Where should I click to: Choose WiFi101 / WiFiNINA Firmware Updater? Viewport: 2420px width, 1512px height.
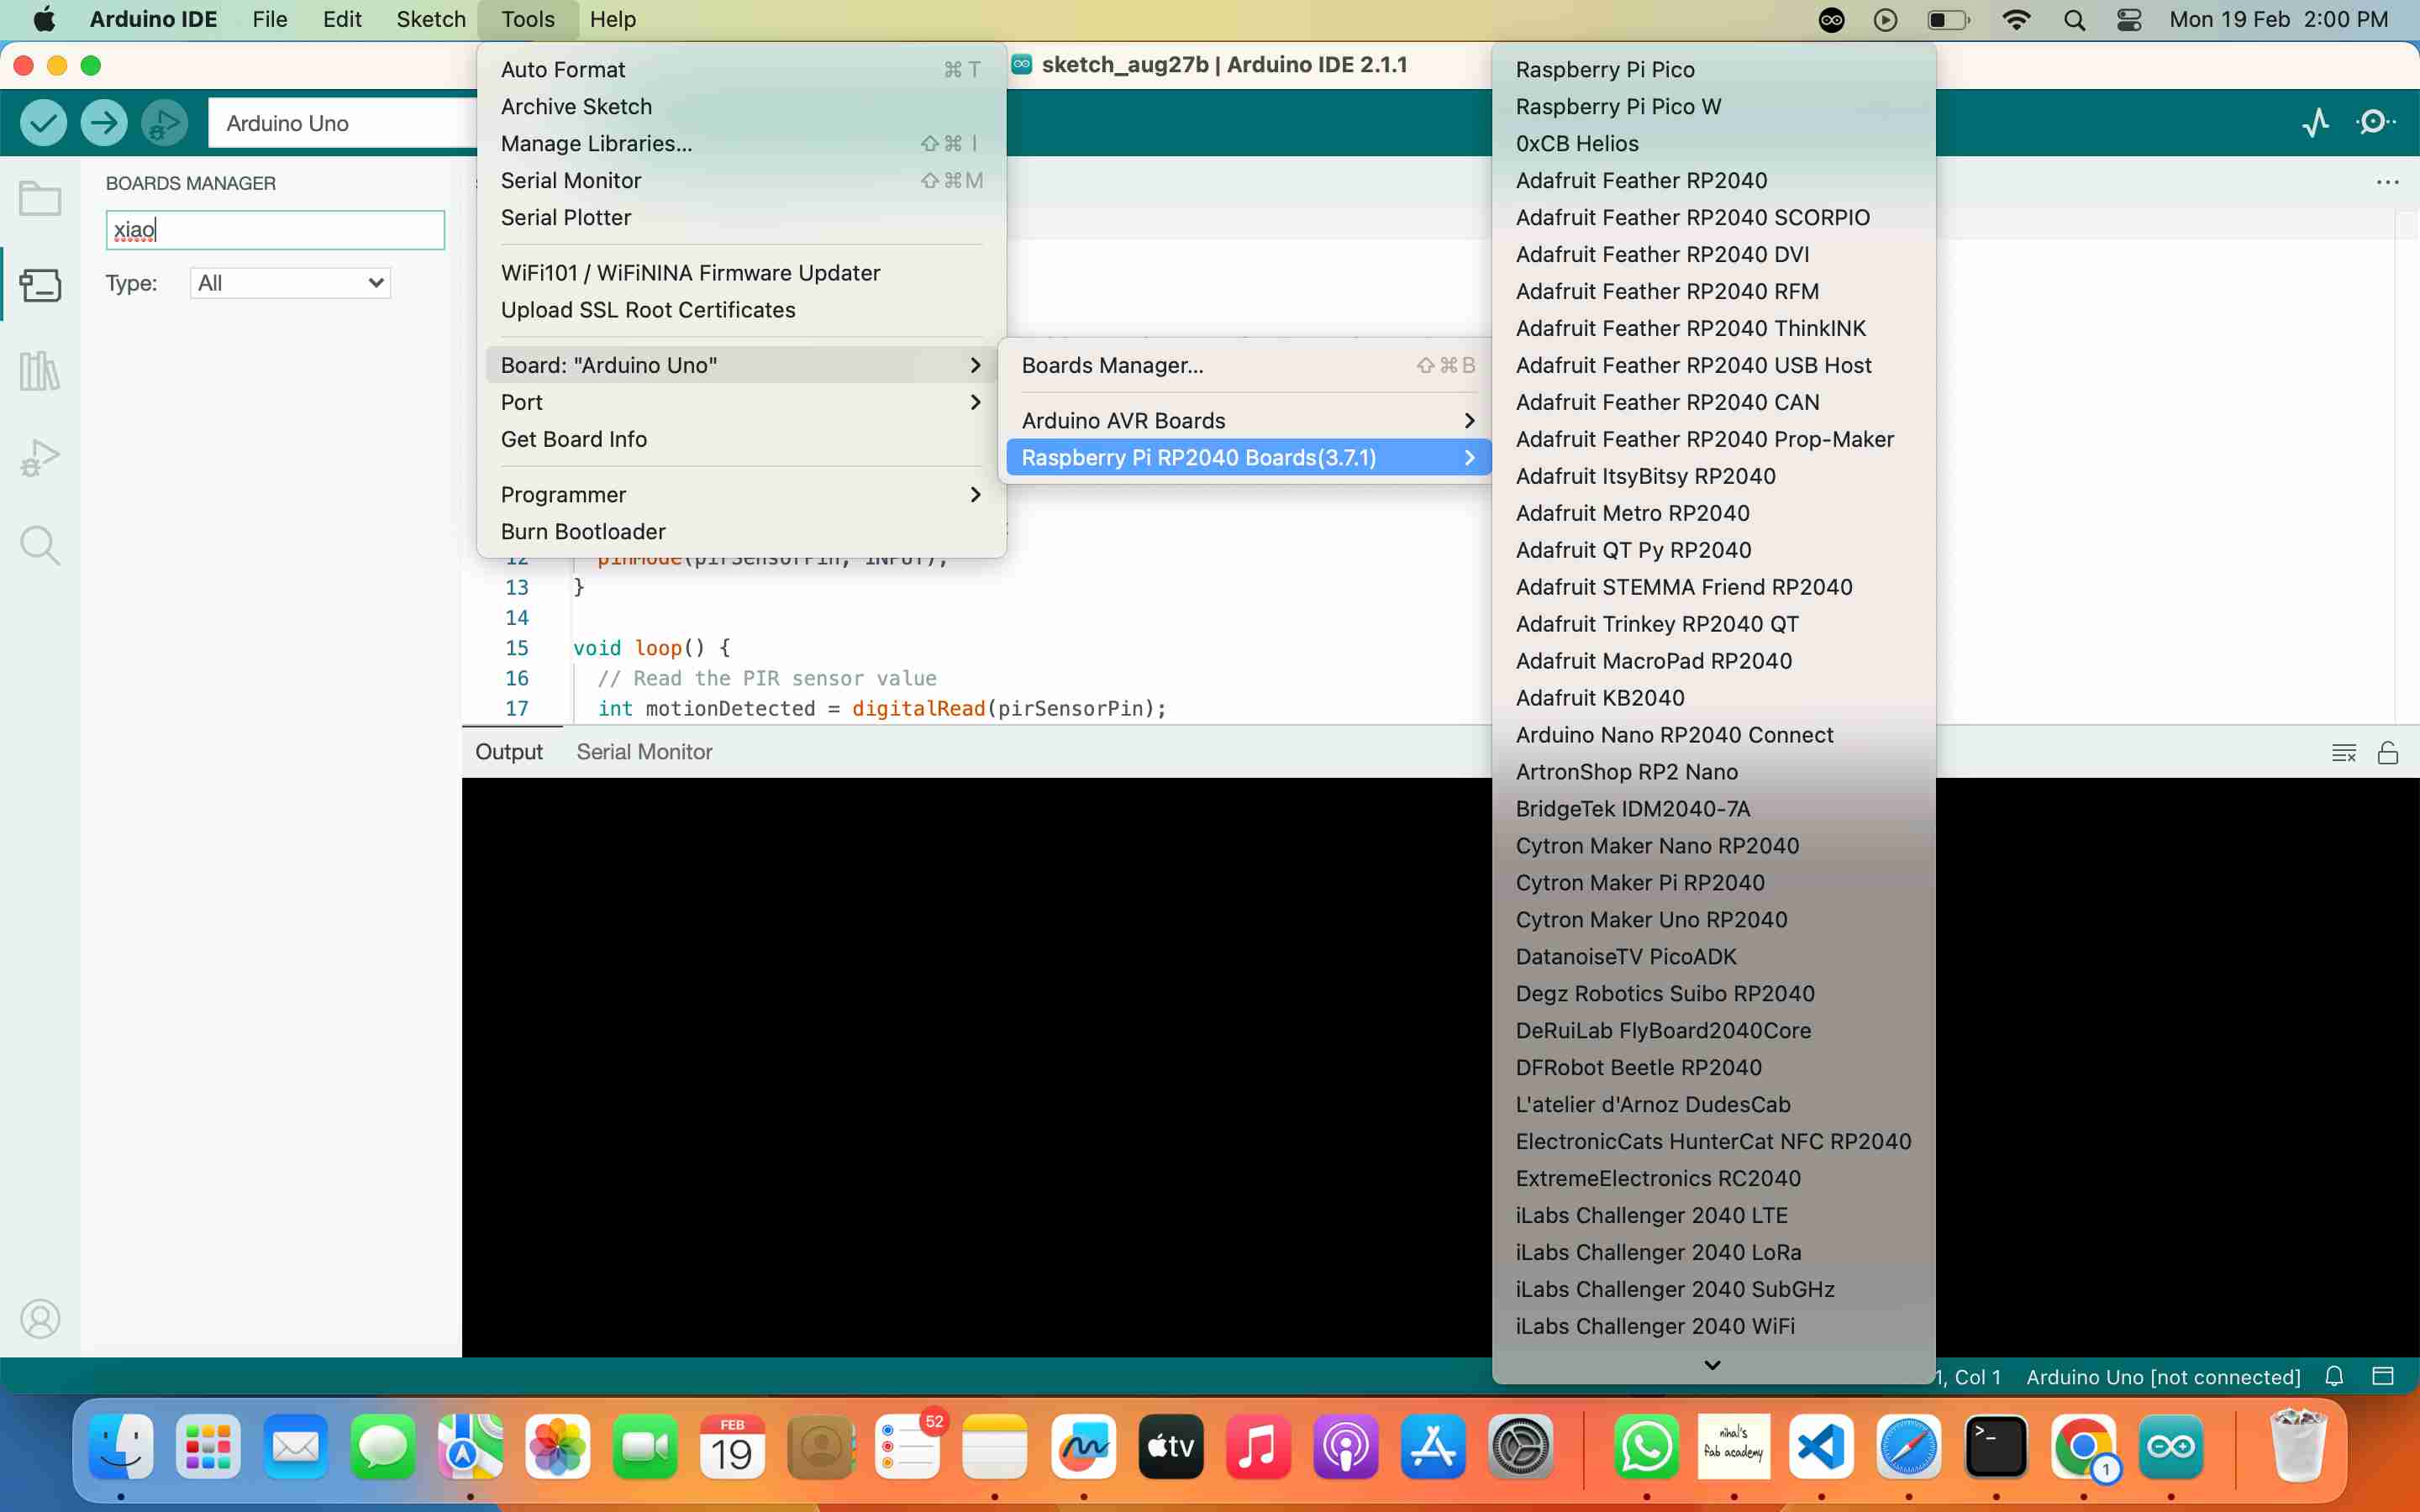pyautogui.click(x=741, y=273)
